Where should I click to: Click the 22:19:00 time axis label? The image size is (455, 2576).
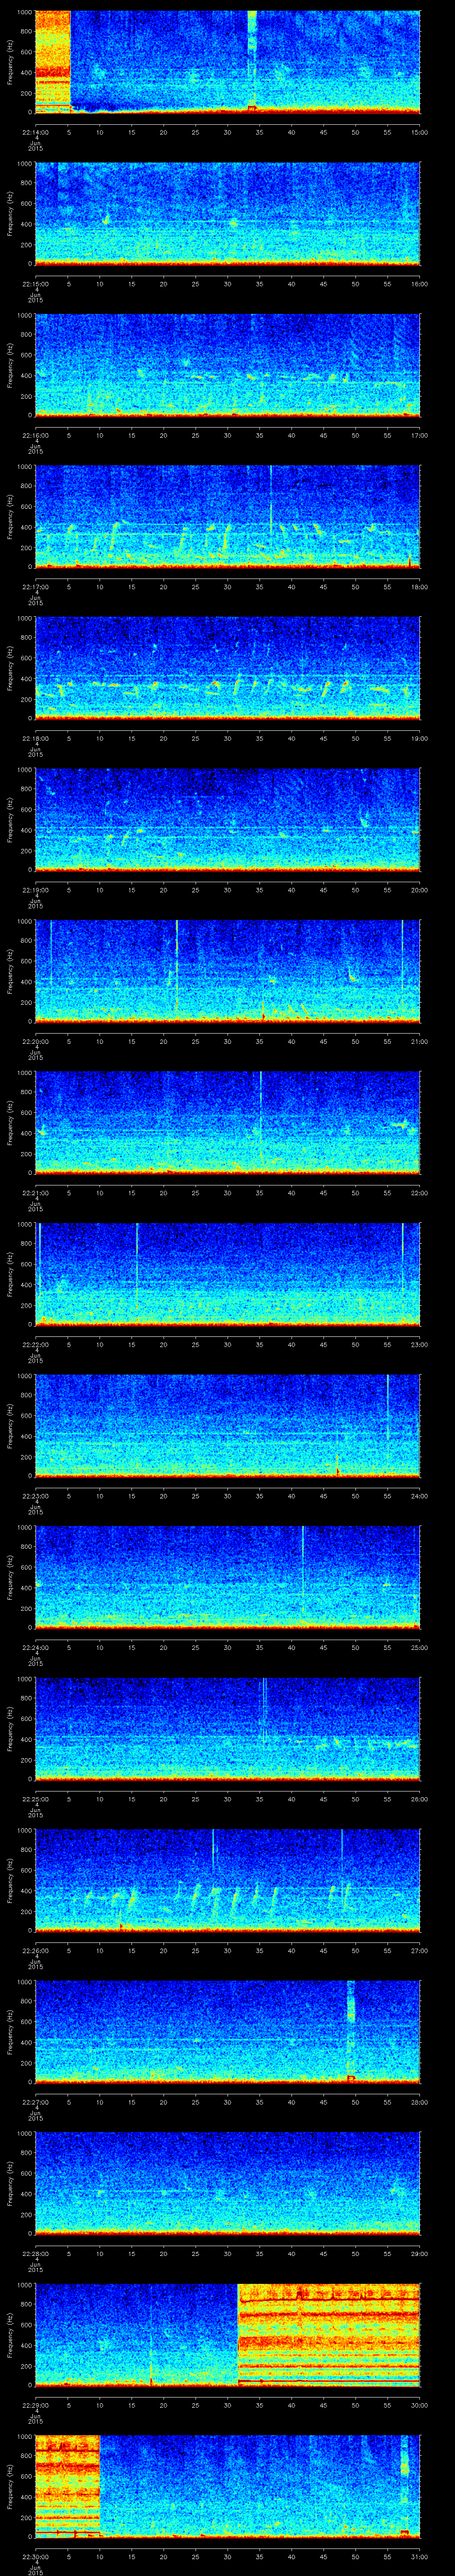(x=35, y=890)
